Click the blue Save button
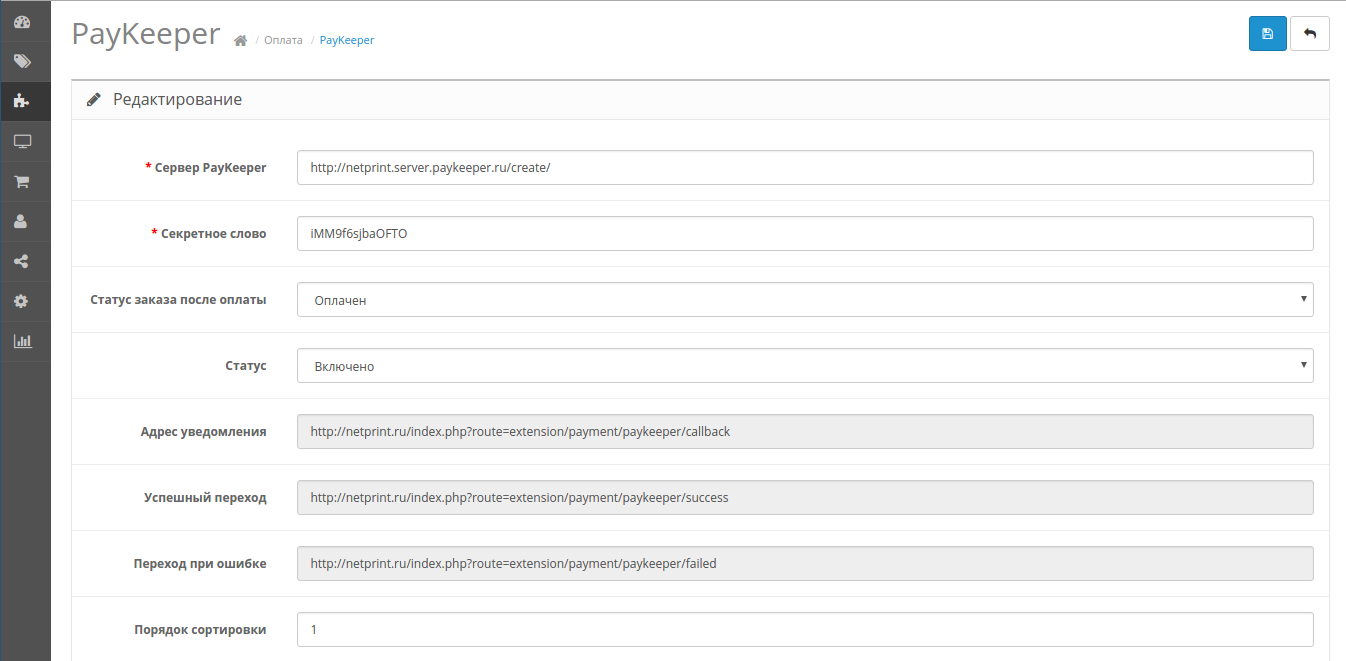Viewport: 1346px width, 661px height. coord(1267,34)
